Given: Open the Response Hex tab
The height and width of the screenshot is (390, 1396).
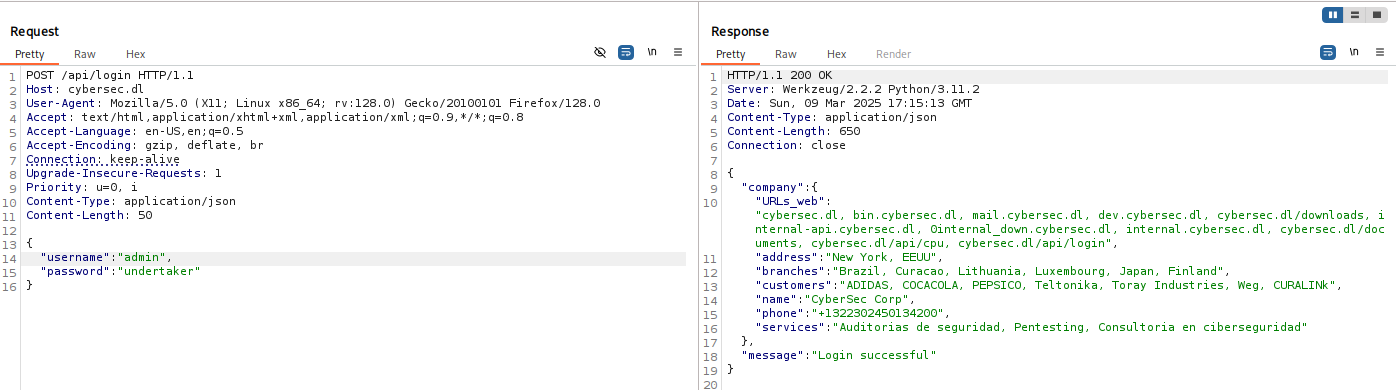Looking at the screenshot, I should [837, 54].
